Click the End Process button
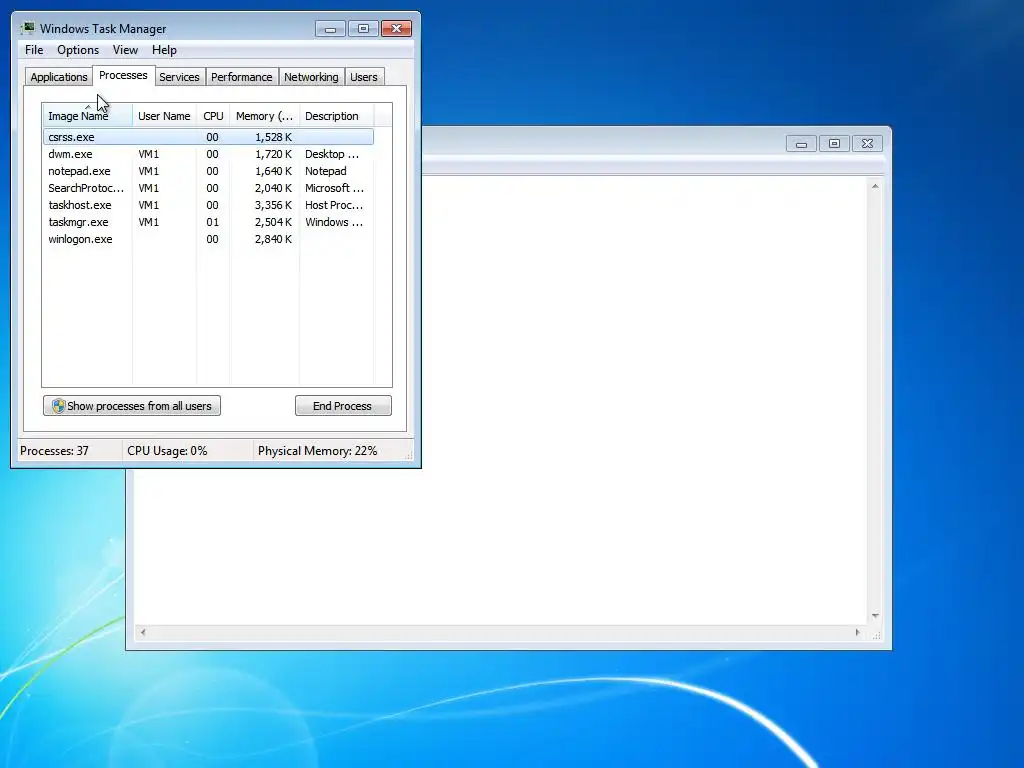Viewport: 1024px width, 768px height. click(x=343, y=406)
